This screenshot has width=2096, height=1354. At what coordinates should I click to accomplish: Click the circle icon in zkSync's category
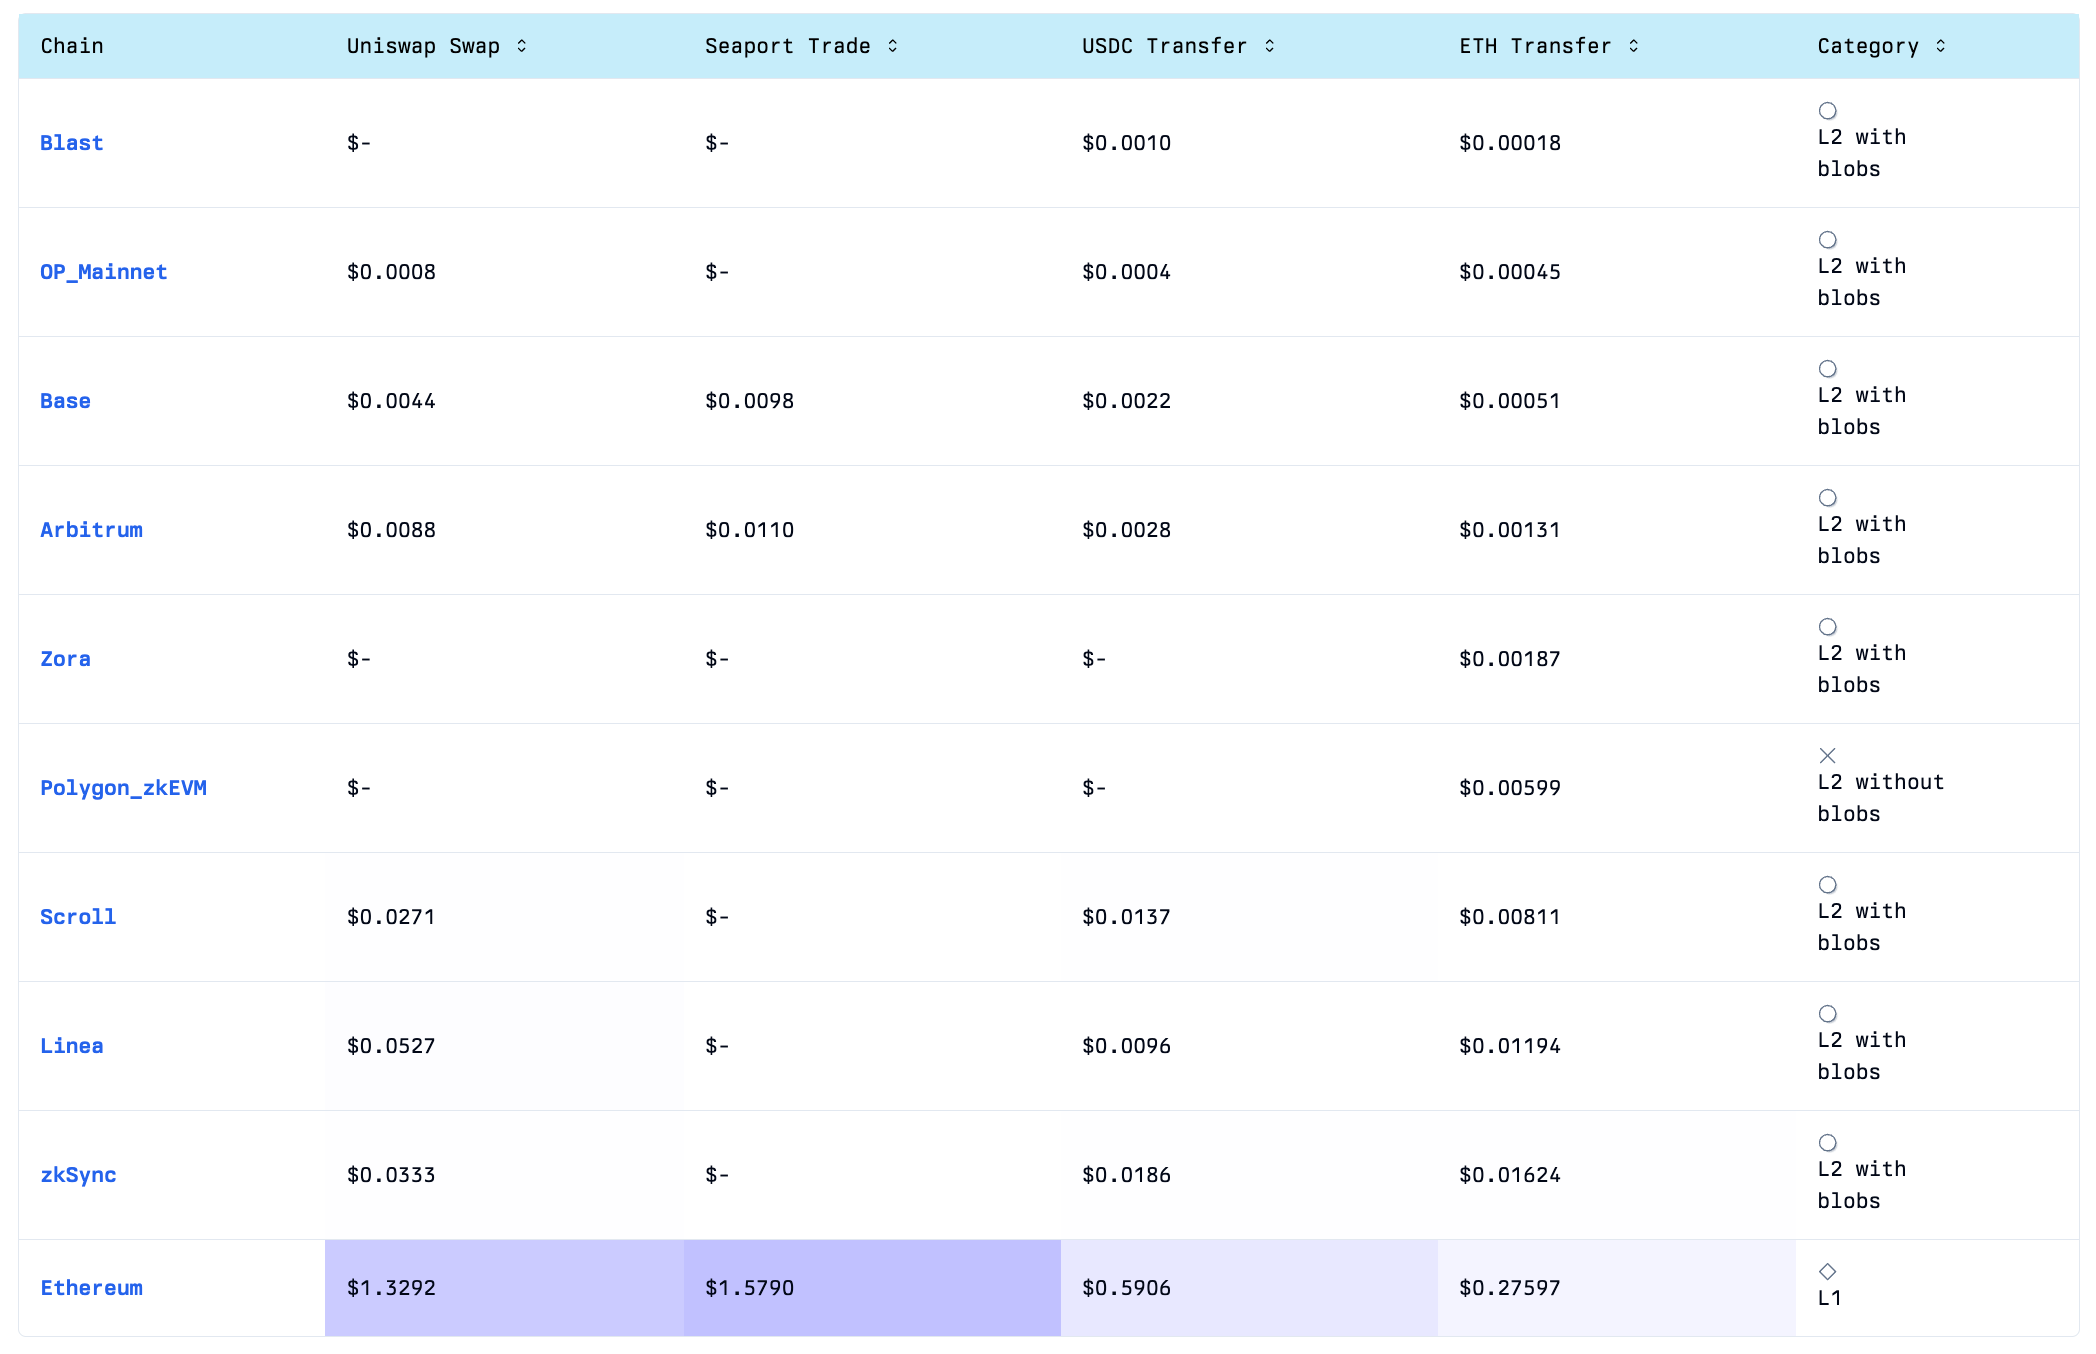click(x=1827, y=1143)
